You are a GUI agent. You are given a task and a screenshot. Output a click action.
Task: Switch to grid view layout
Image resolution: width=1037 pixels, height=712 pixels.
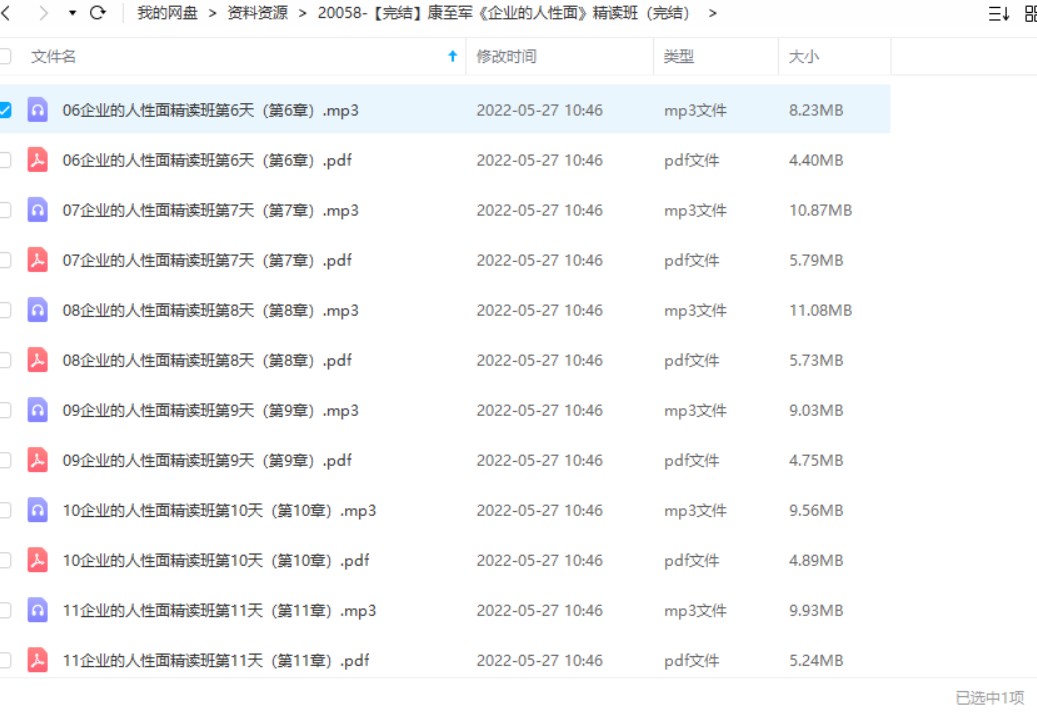coord(1030,13)
